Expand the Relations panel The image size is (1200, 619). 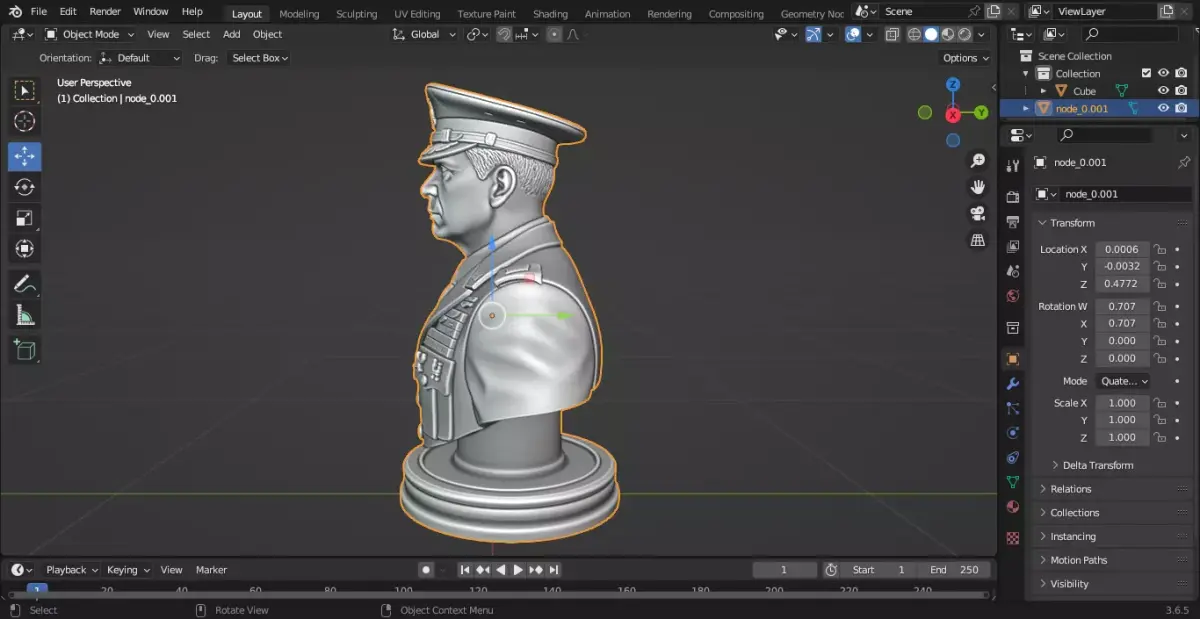pos(1070,489)
